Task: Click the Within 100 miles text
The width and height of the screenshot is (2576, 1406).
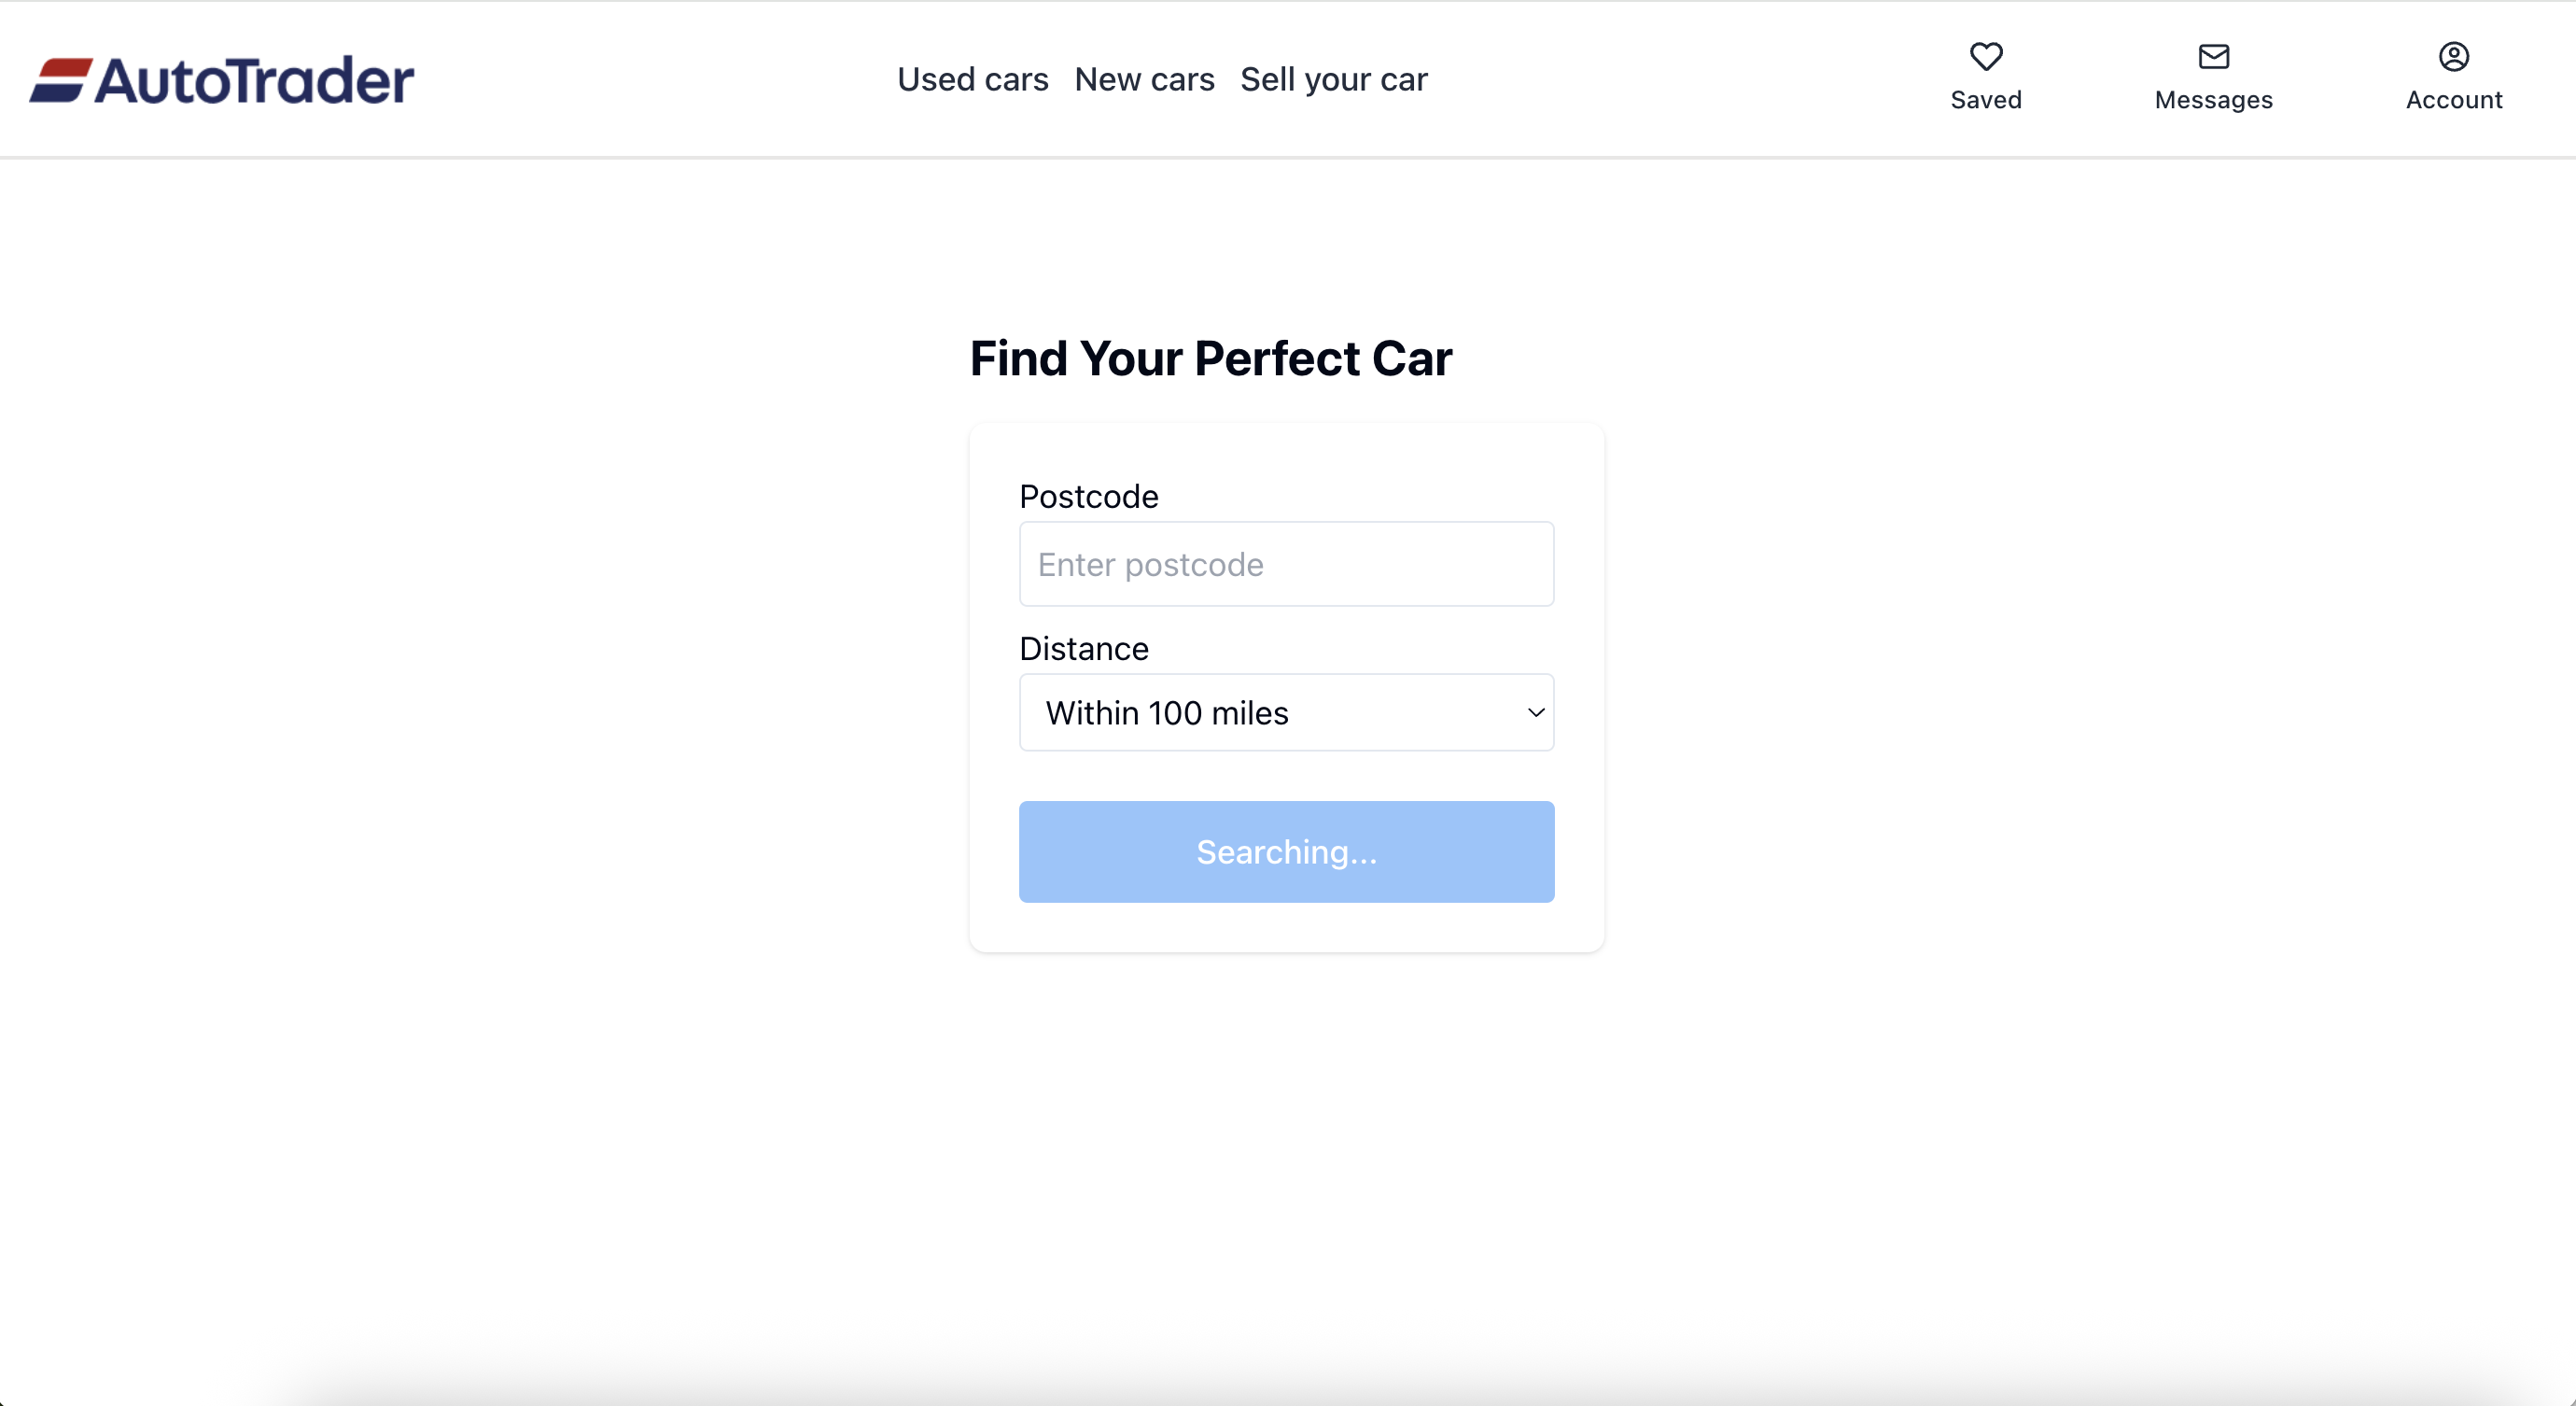Action: [1166, 713]
